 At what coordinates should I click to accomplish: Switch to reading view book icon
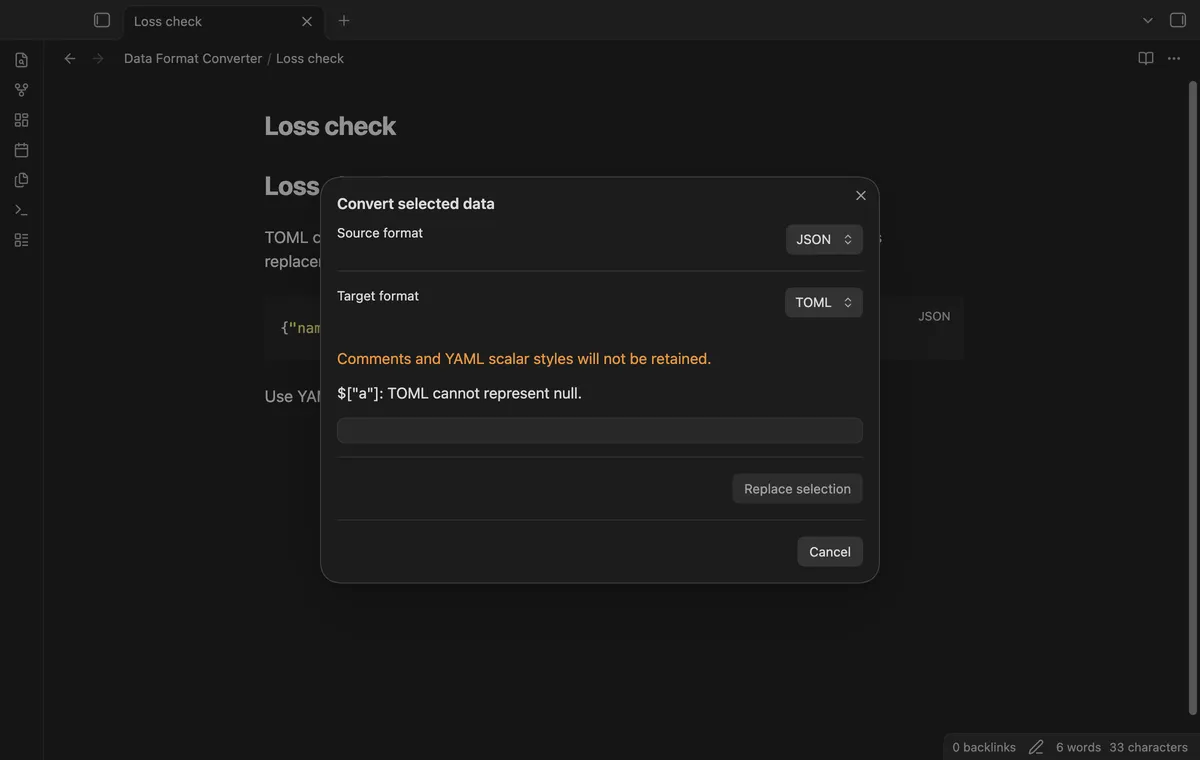[1146, 58]
